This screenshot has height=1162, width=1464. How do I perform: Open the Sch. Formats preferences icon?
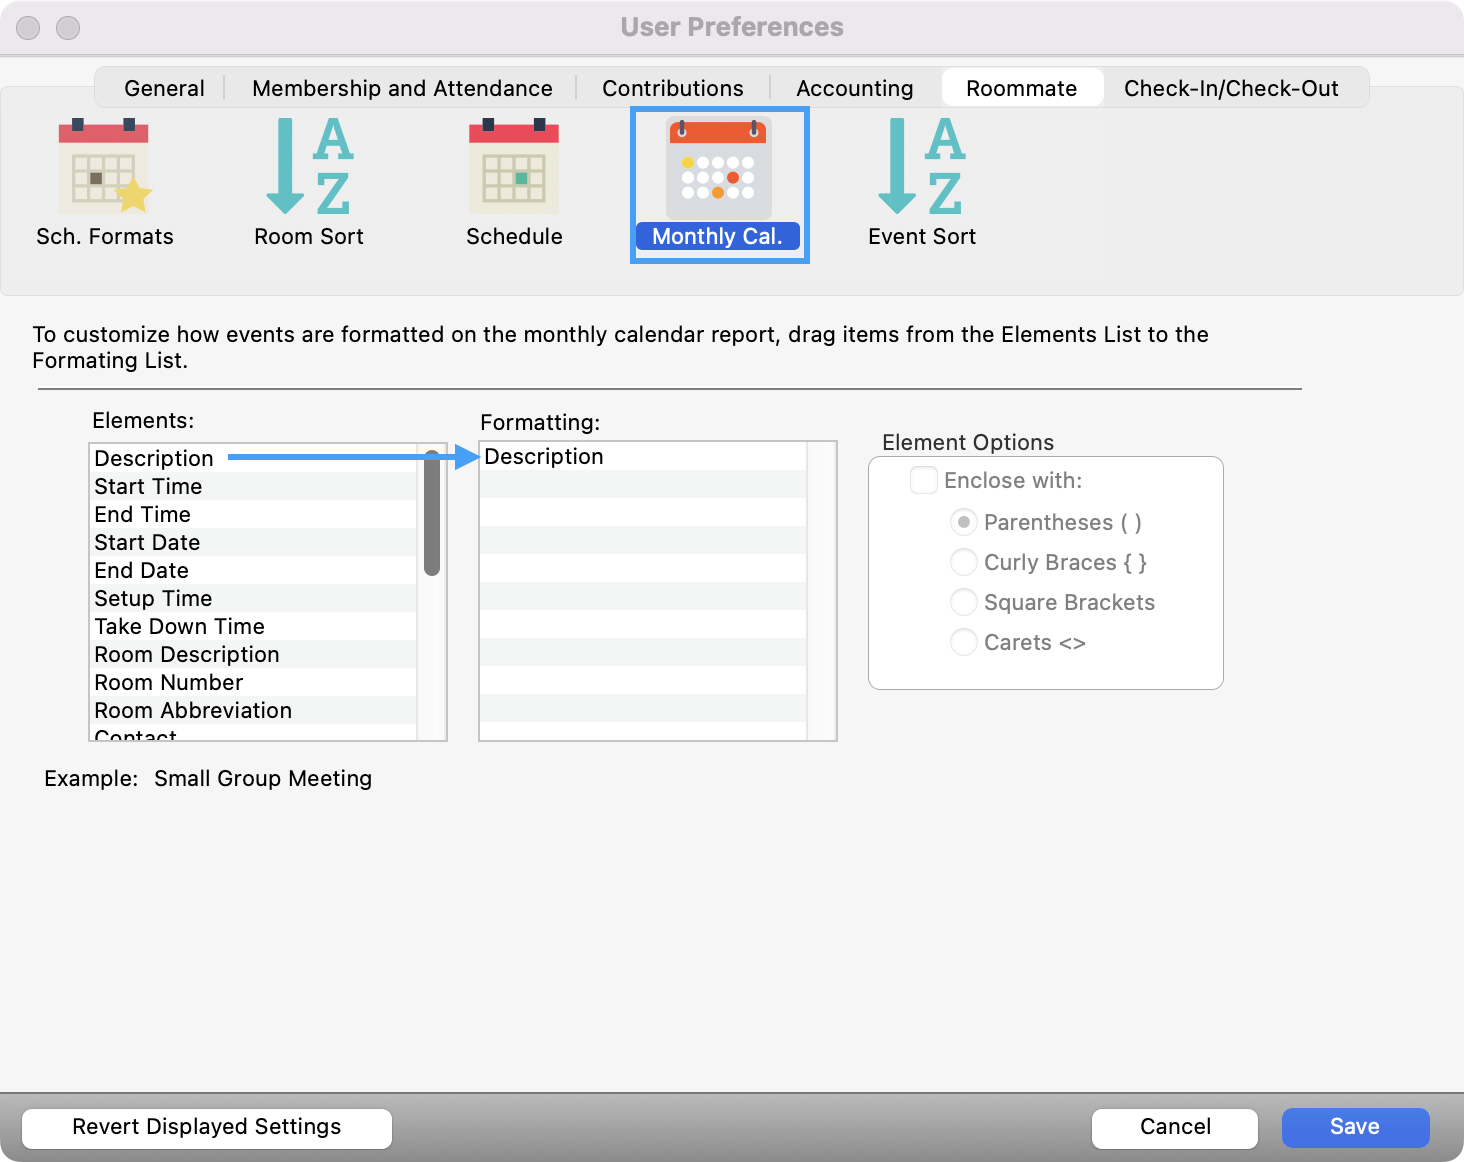(104, 182)
